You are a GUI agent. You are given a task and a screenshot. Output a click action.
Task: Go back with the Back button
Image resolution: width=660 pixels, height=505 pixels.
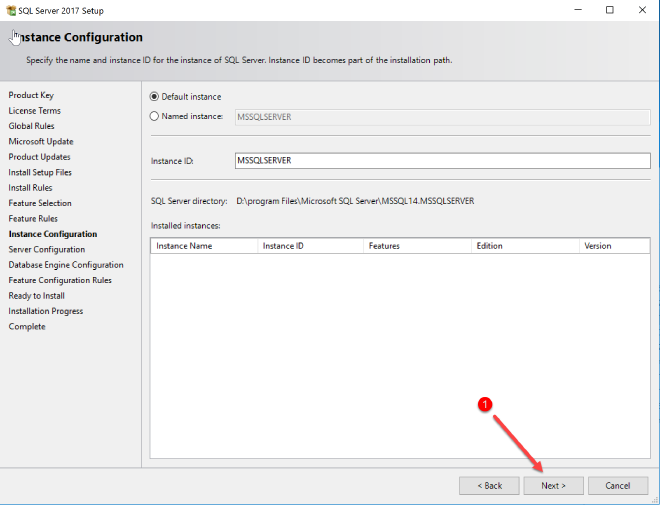pos(489,485)
